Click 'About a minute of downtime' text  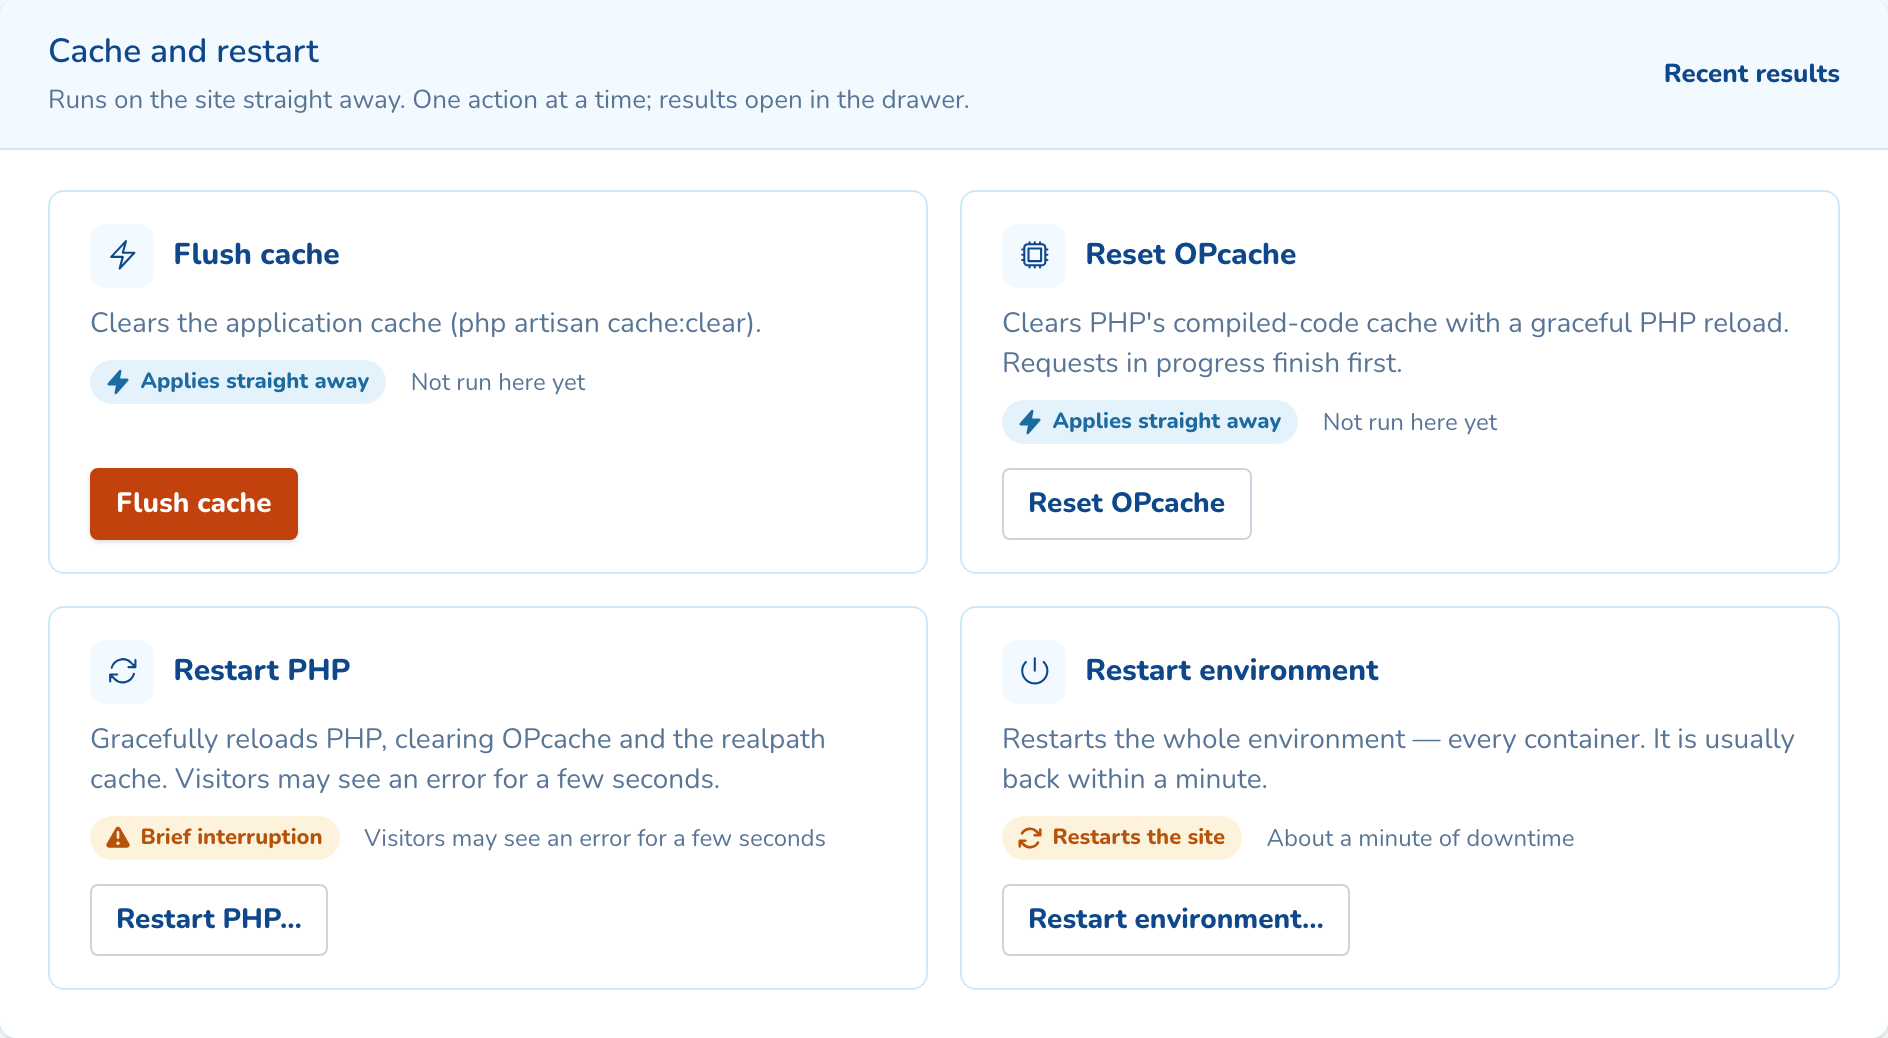coord(1420,838)
